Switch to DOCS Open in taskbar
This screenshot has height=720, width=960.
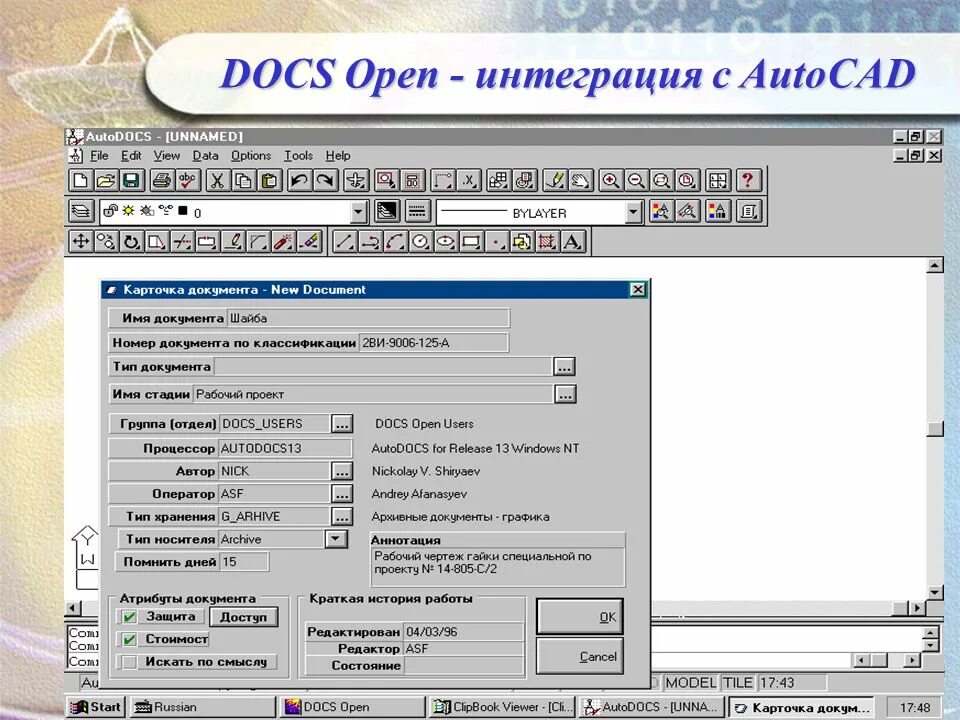click(x=353, y=707)
